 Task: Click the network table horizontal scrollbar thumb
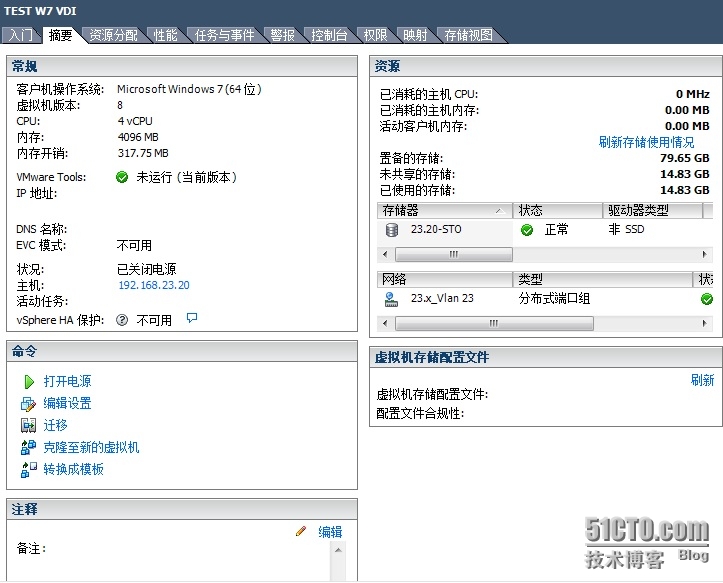click(494, 323)
